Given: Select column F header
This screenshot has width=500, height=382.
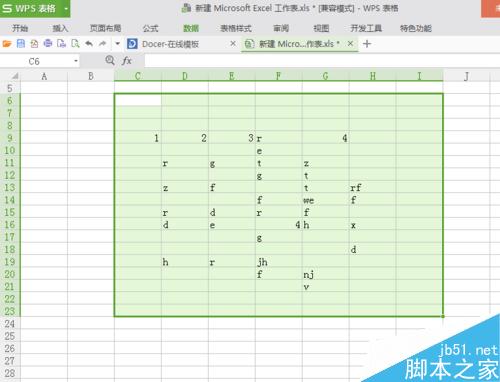Looking at the screenshot, I should click(278, 76).
